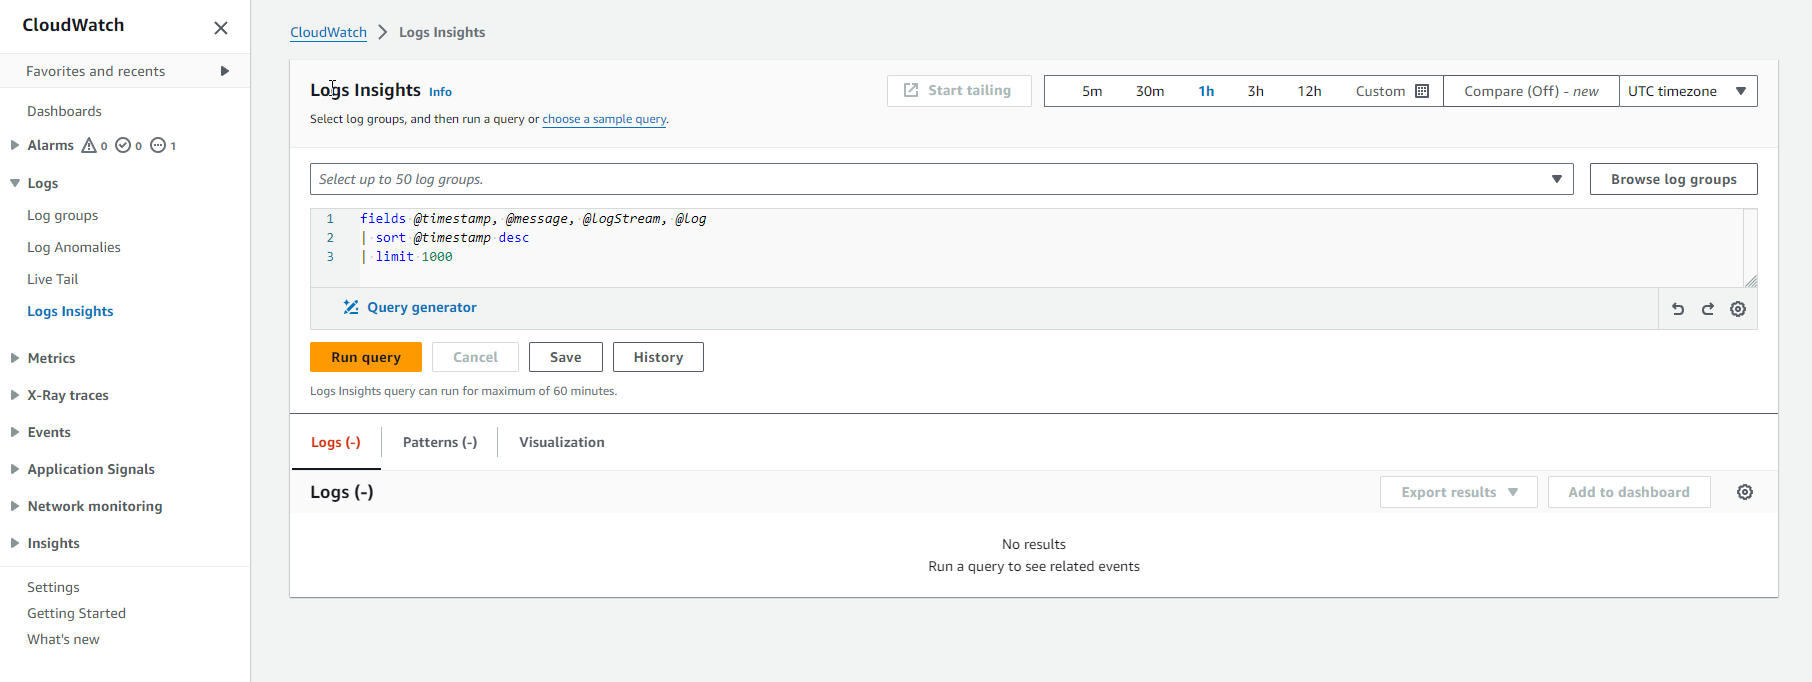Click the undo arrow in query editor
This screenshot has height=682, width=1812.
tap(1678, 309)
